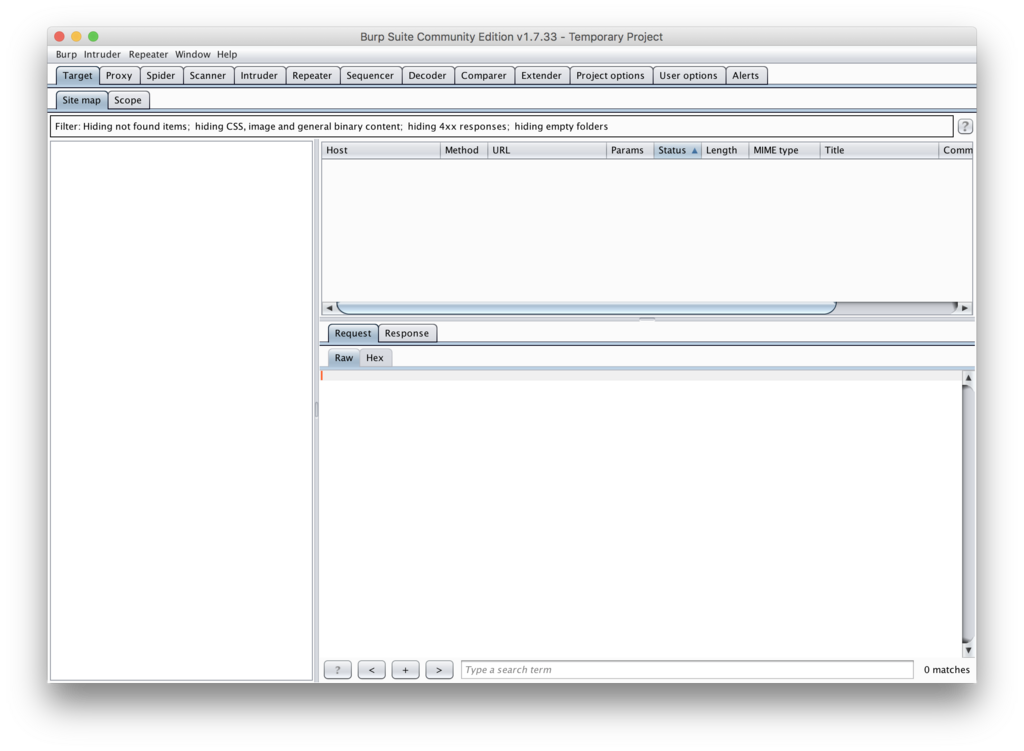Click the search help question-mark button
The height and width of the screenshot is (751, 1024).
coord(338,669)
